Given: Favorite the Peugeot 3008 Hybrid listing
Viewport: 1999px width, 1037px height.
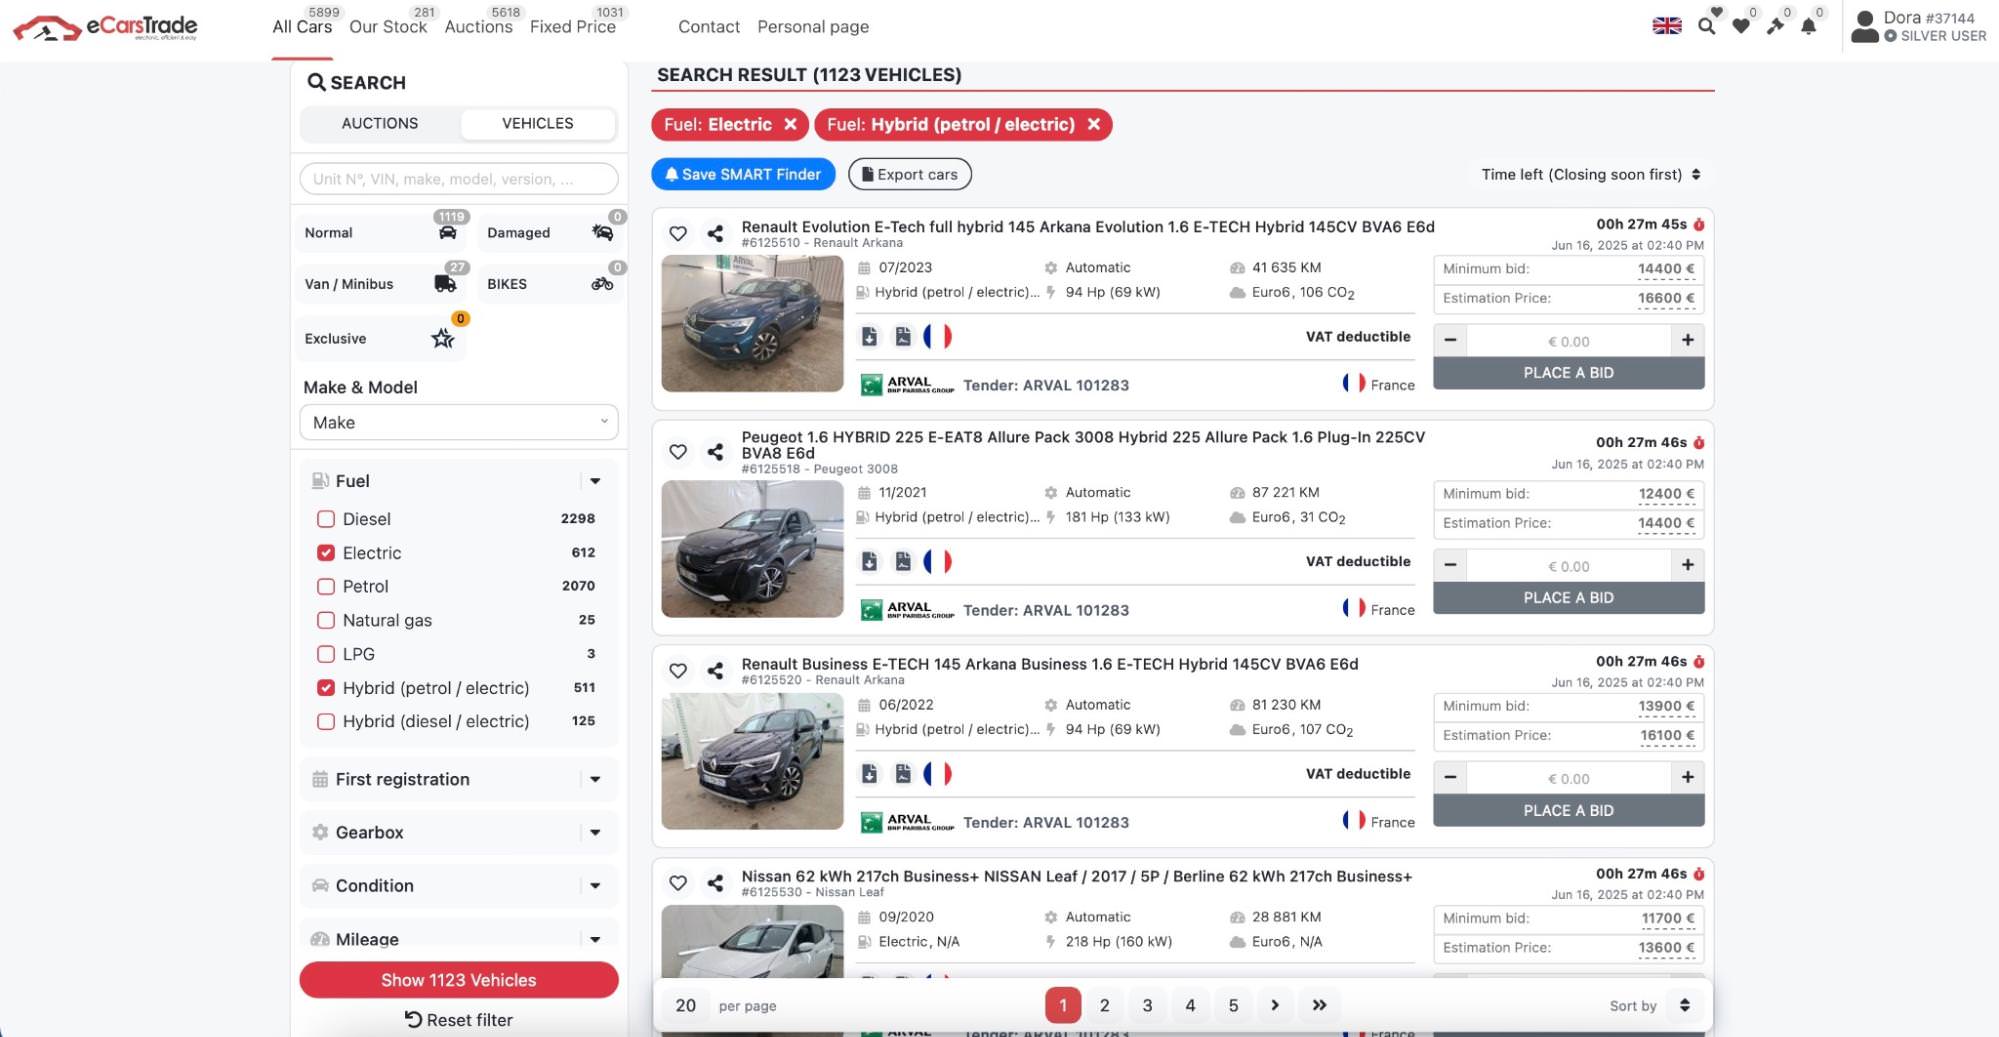Looking at the screenshot, I should tap(678, 452).
